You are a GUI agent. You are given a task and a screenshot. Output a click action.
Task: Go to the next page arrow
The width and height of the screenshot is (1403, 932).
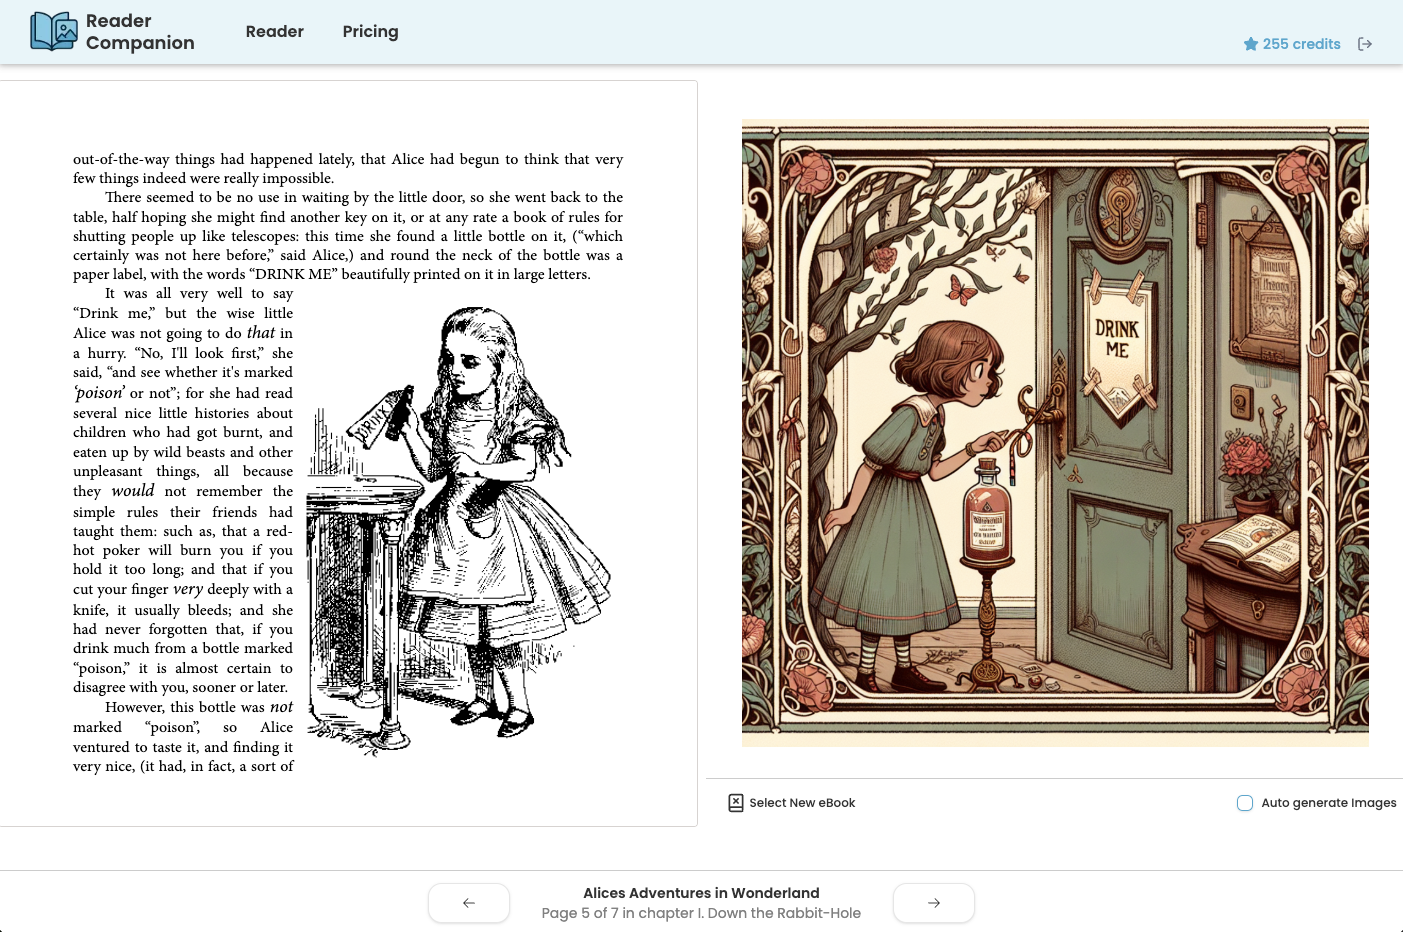tap(933, 903)
